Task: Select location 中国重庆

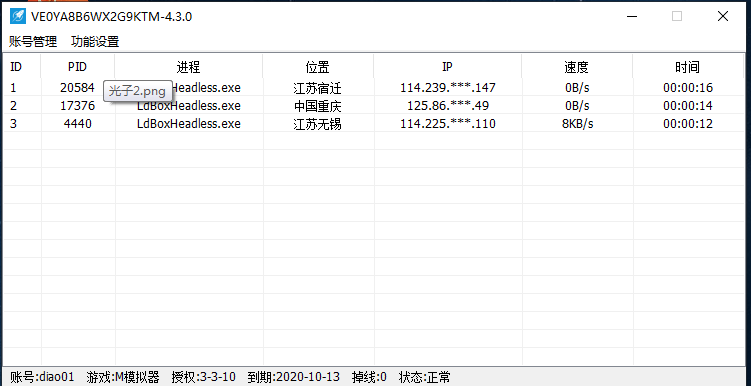Action: click(x=318, y=105)
